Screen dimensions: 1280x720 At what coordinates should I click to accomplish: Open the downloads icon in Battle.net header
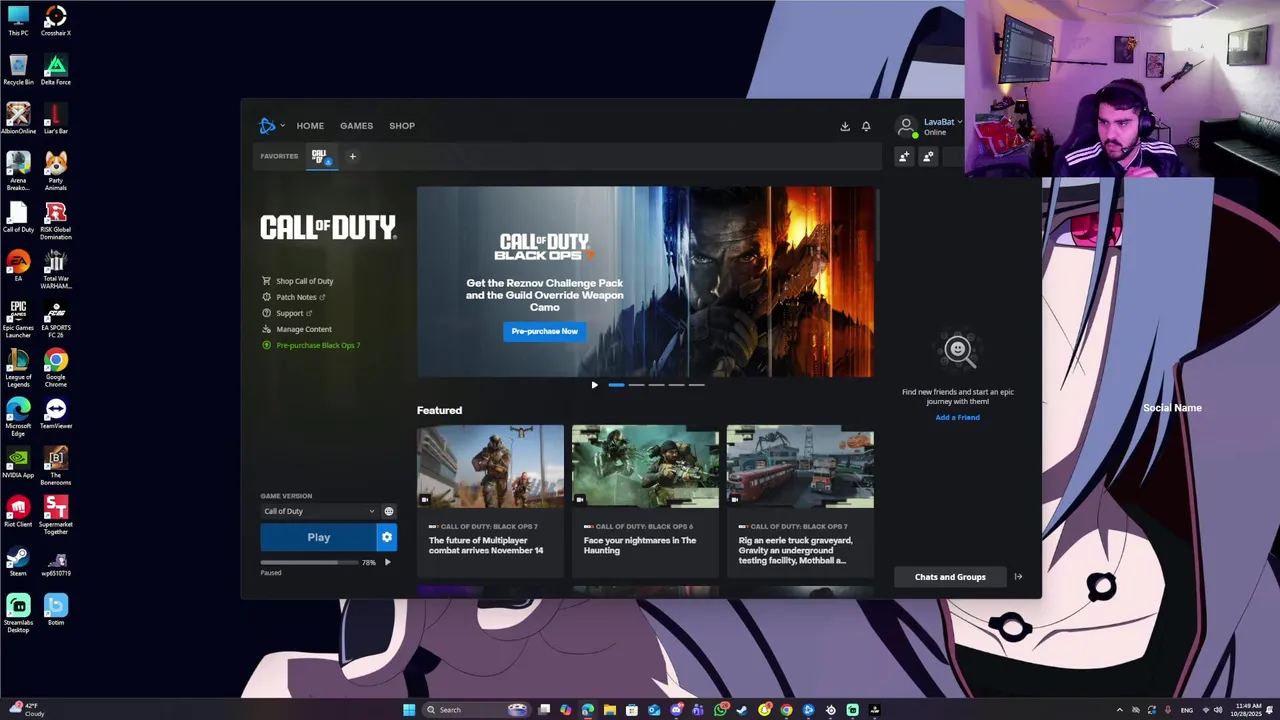click(x=845, y=126)
